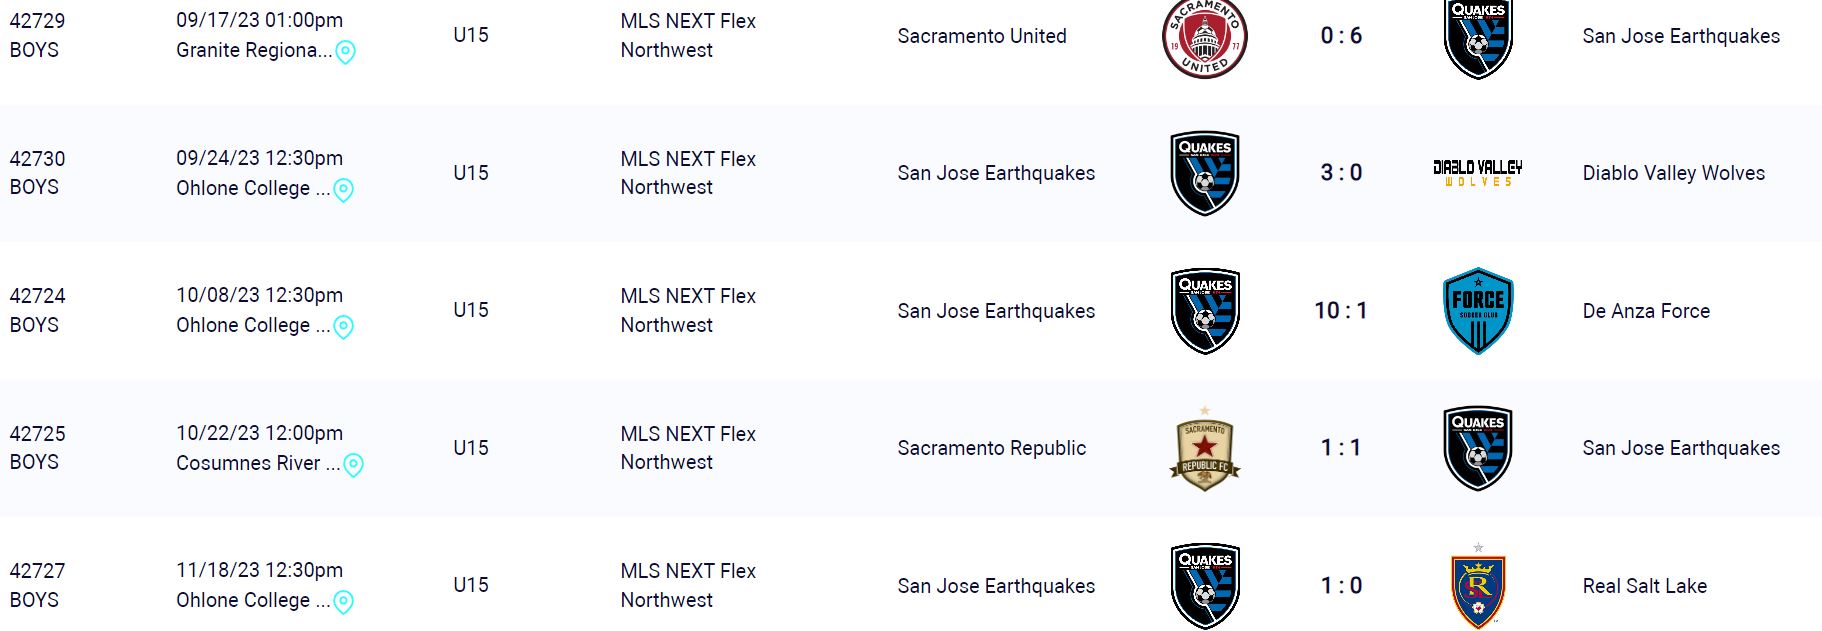The image size is (1822, 631).
Task: Click location pin for 10/08/23 Ohlone College match
Action: 343,327
